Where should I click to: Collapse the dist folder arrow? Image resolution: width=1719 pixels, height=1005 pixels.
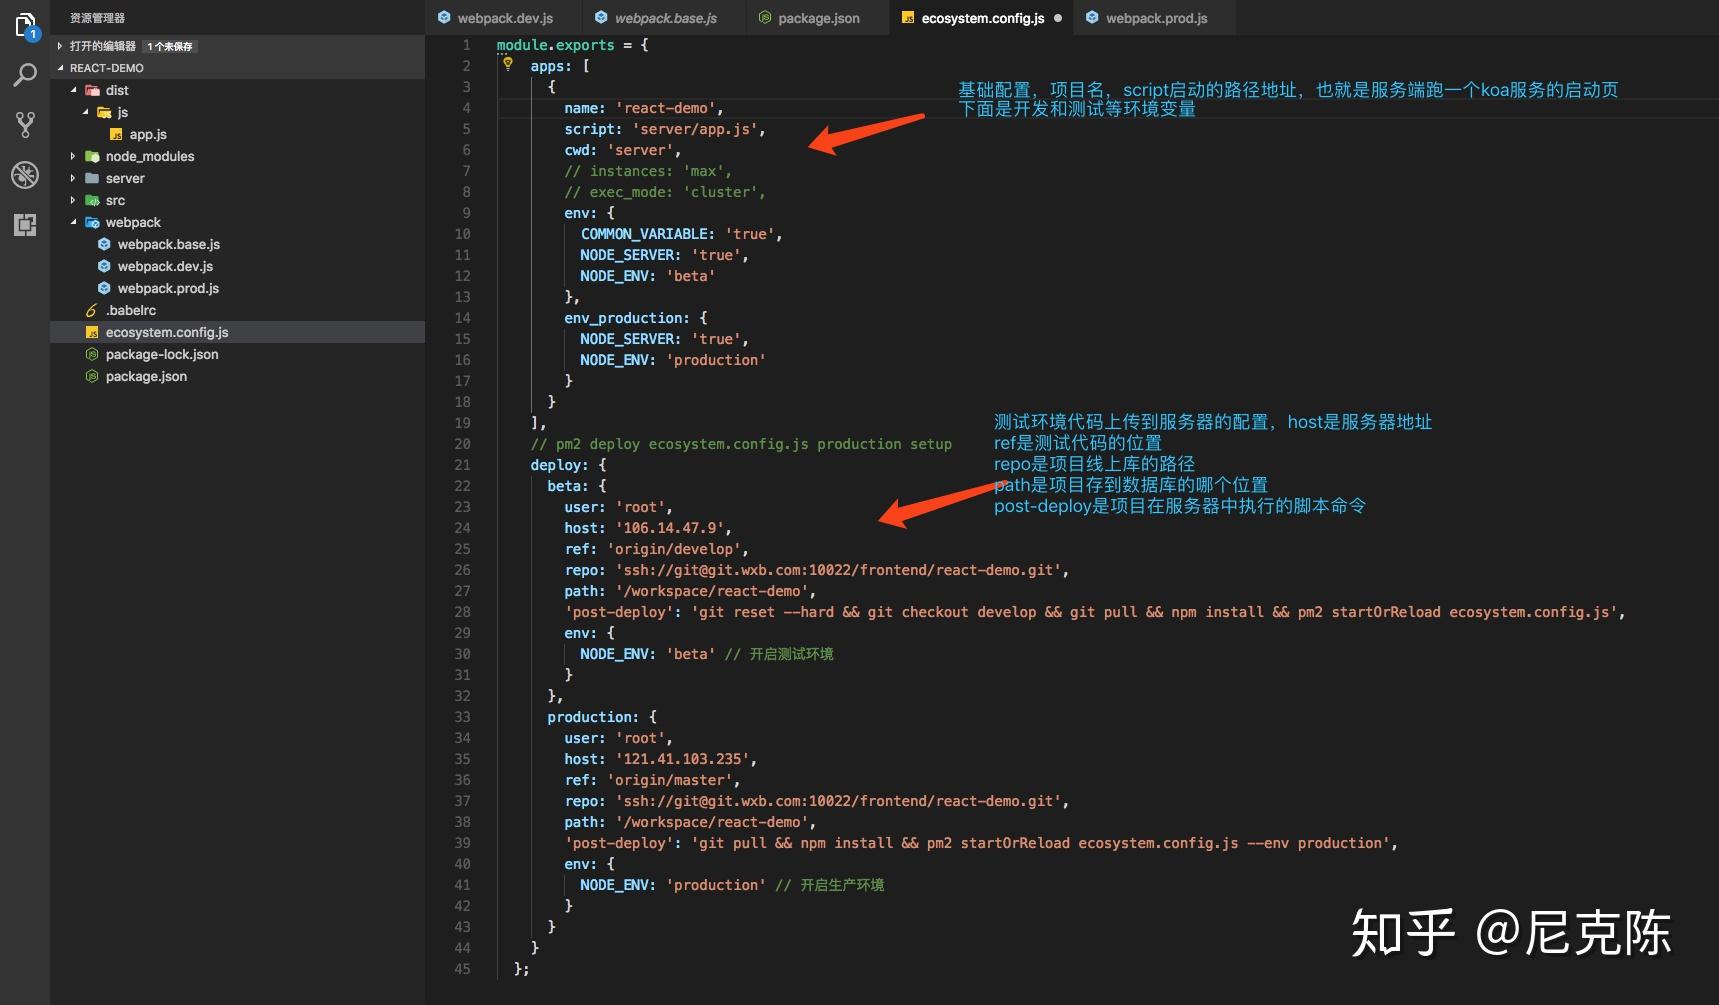coord(73,90)
